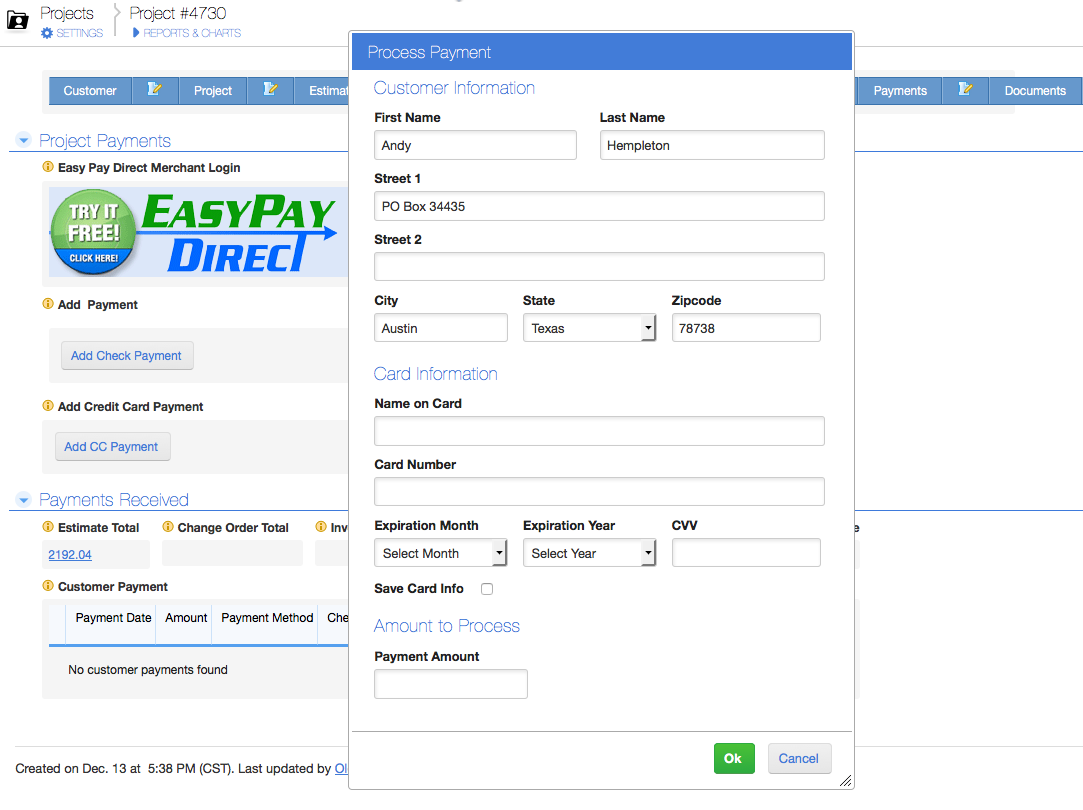
Task: Collapse the Payments Received section
Action: pyautogui.click(x=23, y=499)
